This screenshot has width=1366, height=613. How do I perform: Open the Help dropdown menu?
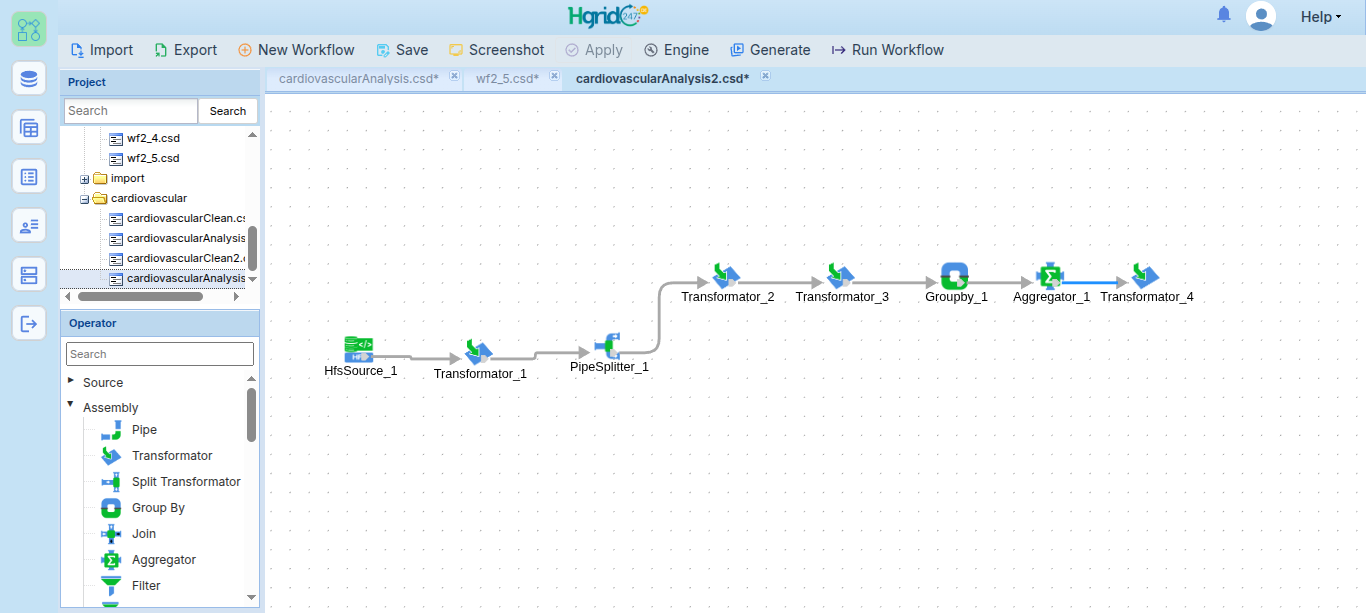tap(1321, 17)
